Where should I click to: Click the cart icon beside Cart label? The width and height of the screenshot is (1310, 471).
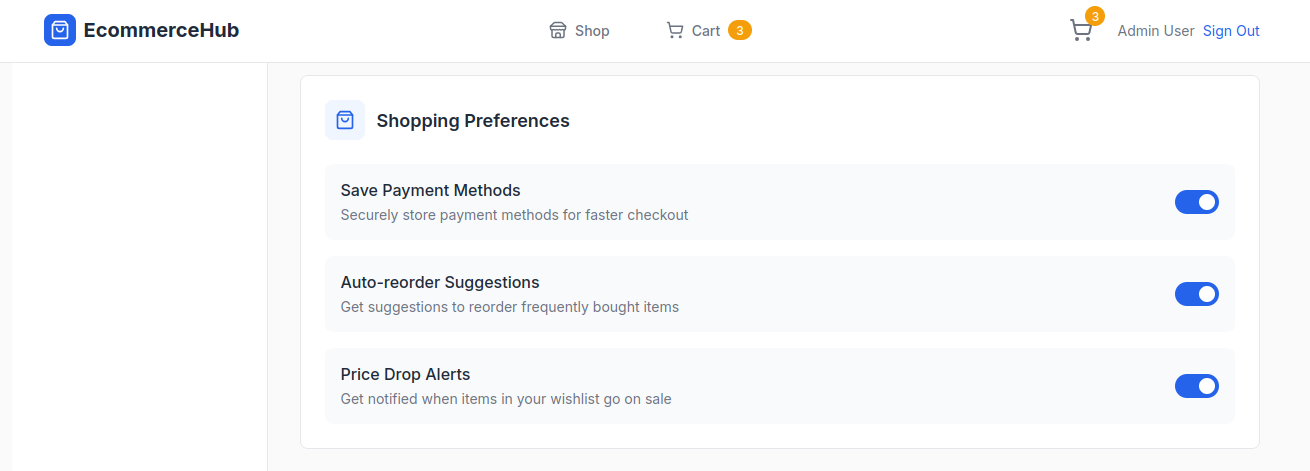[x=675, y=30]
